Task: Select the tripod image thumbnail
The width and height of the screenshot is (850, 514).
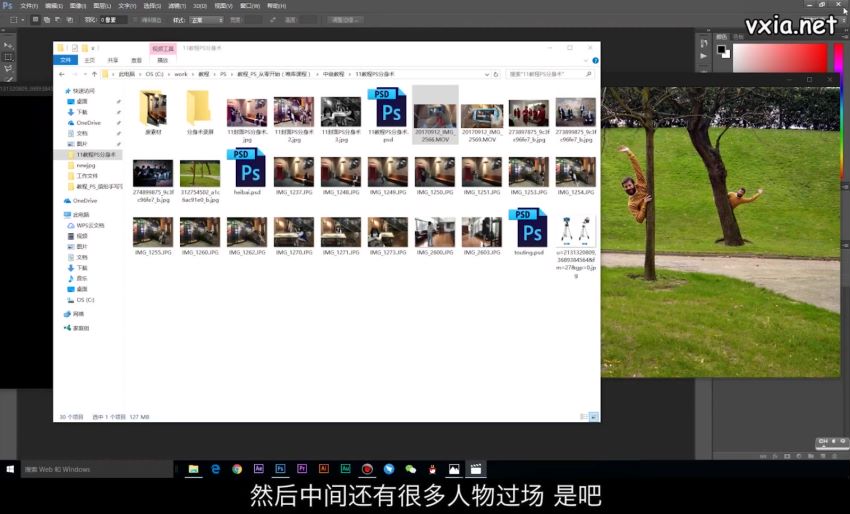Action: point(576,247)
